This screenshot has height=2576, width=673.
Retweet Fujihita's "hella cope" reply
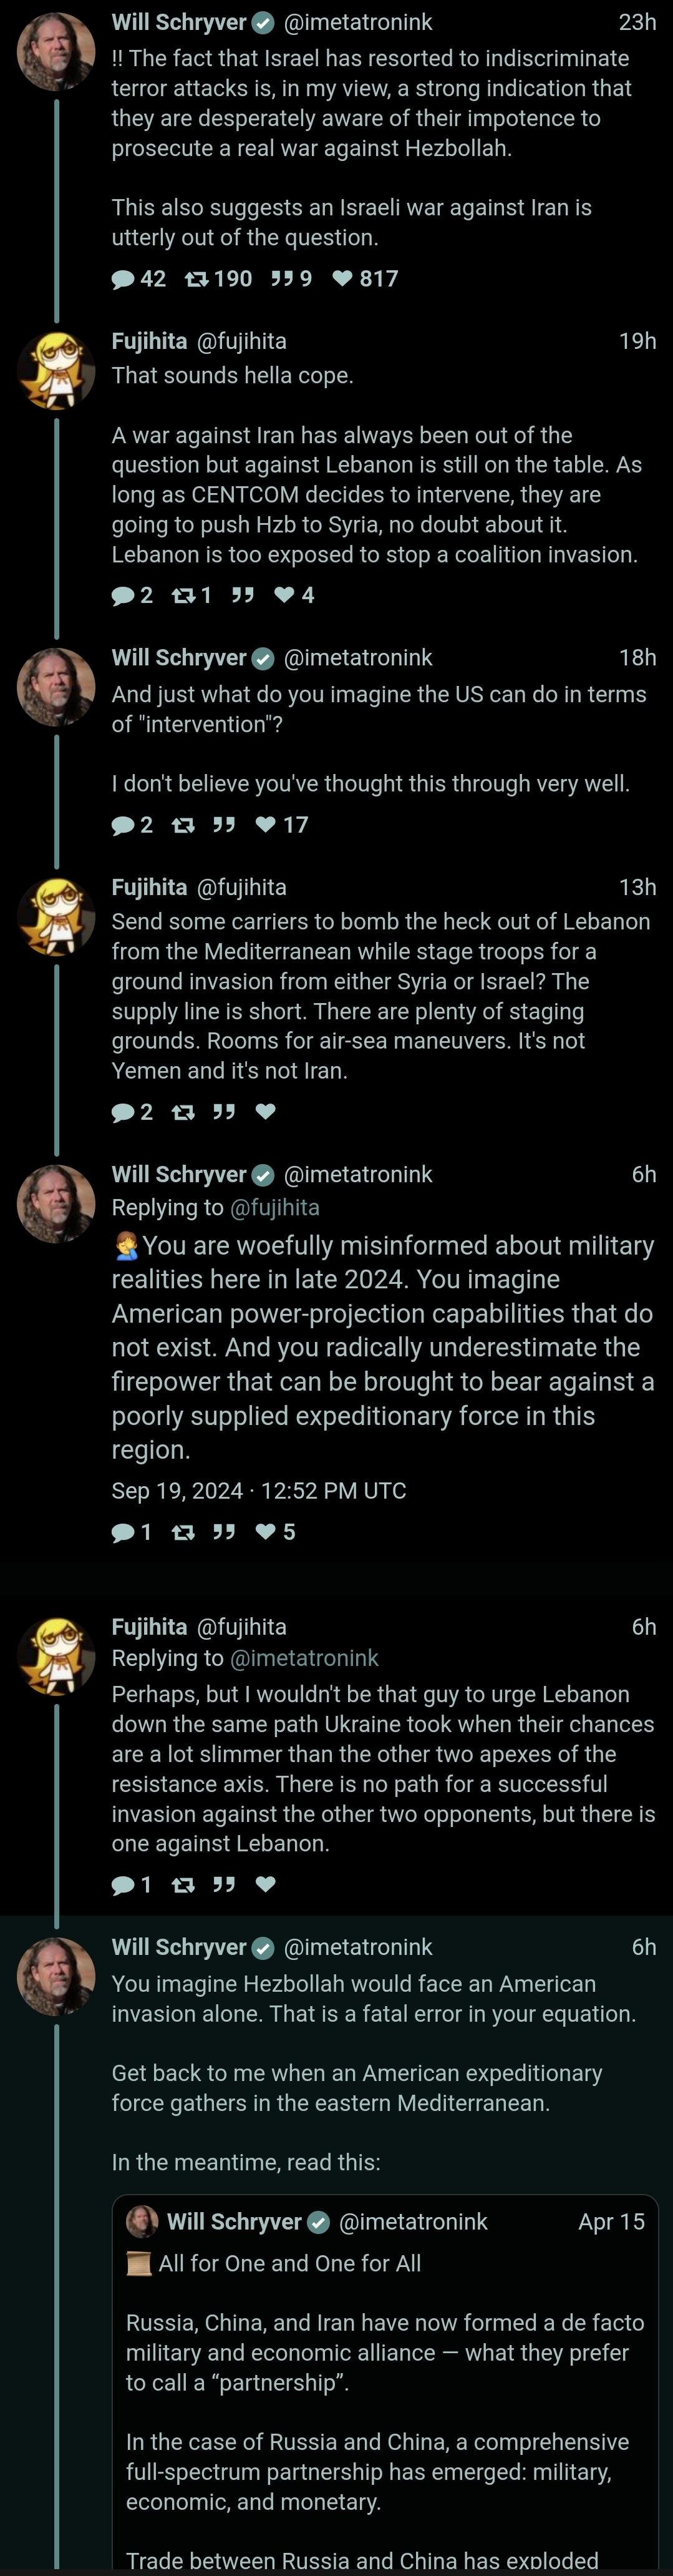click(183, 596)
